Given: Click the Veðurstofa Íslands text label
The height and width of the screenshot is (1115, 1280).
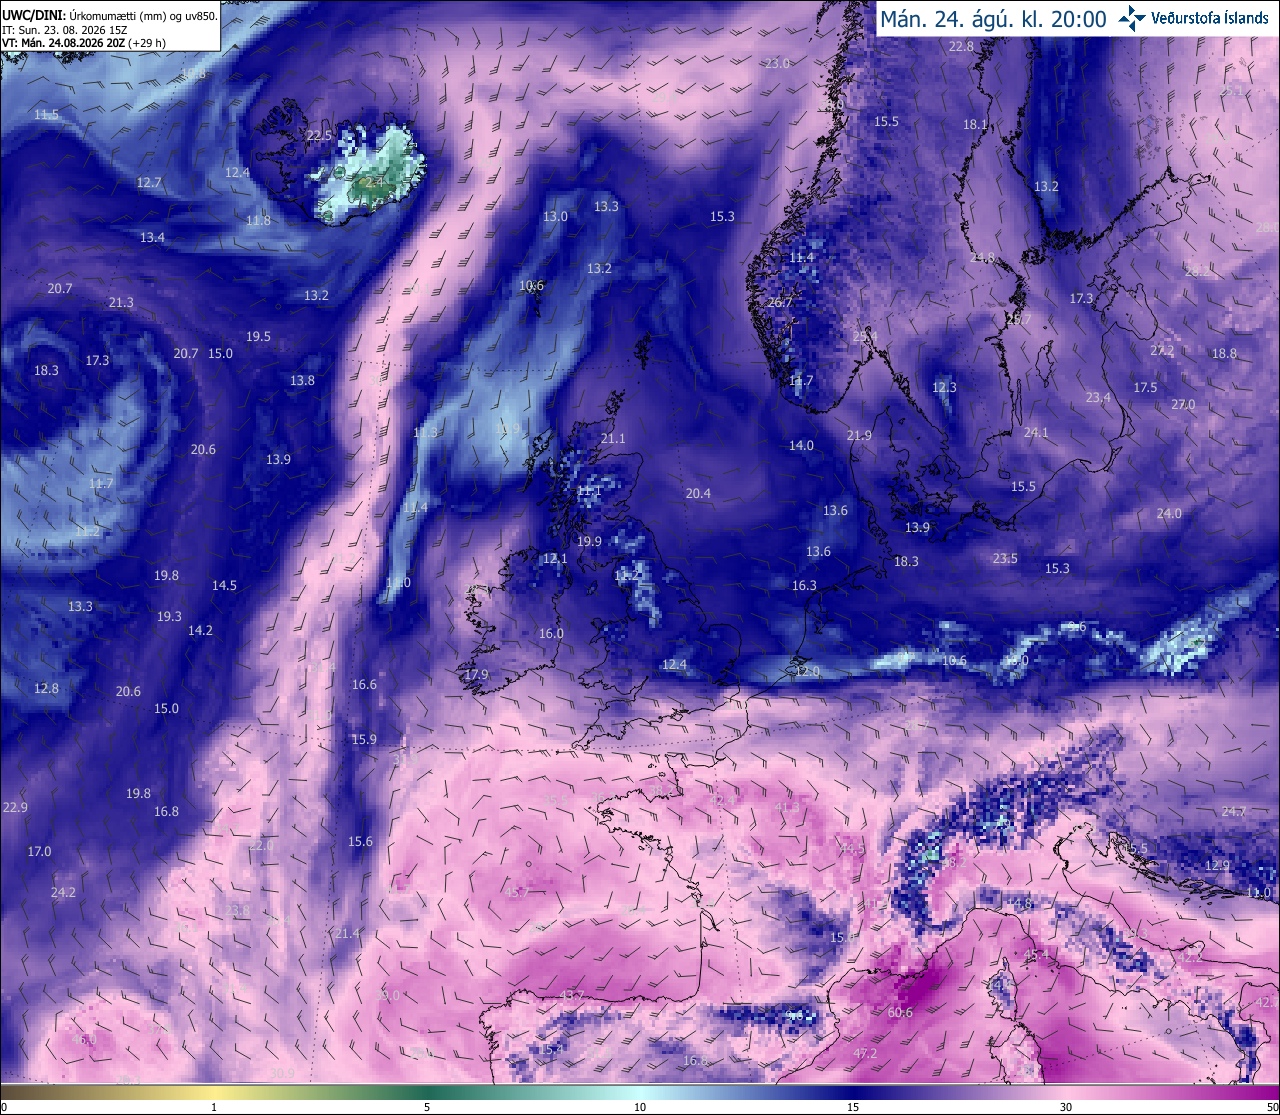Looking at the screenshot, I should point(1210,18).
